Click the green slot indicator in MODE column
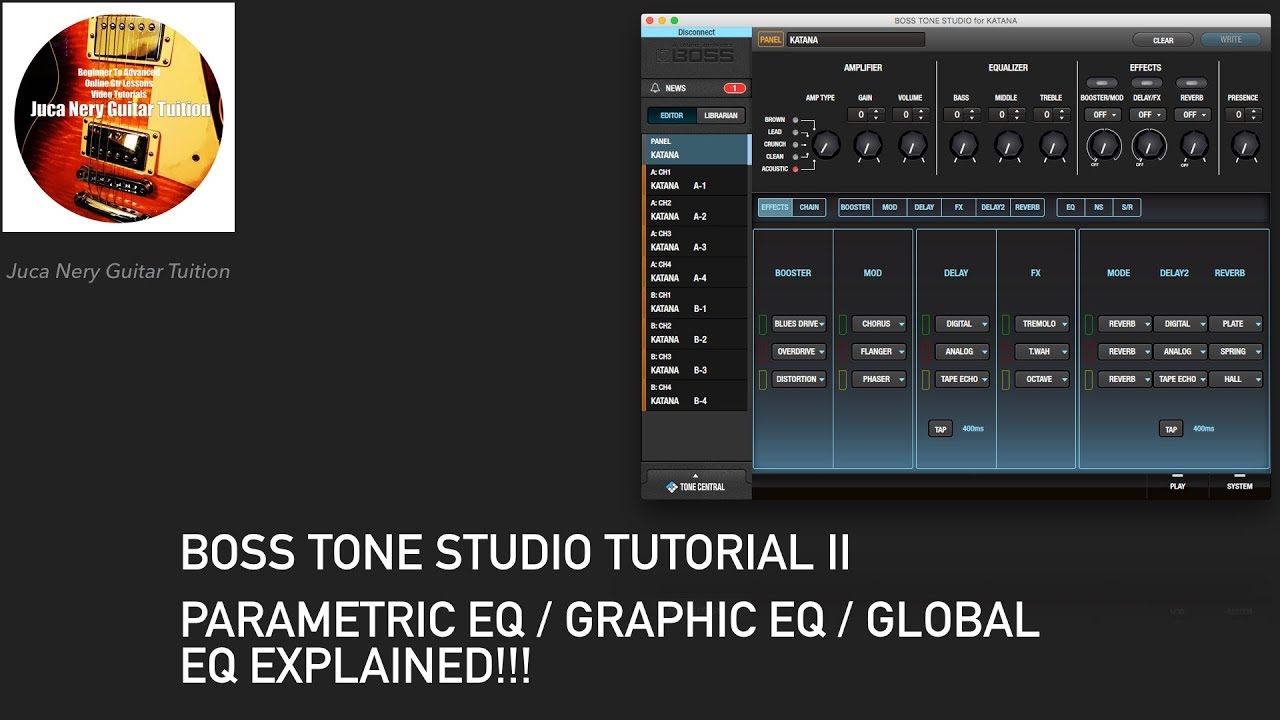 (1089, 324)
